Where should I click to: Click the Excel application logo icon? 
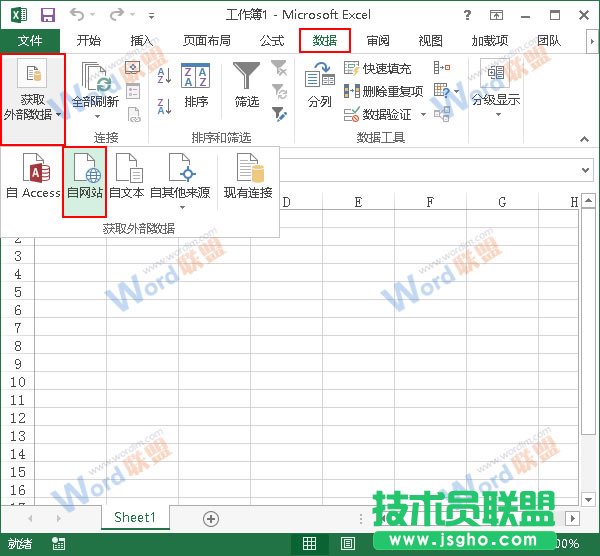coord(19,15)
